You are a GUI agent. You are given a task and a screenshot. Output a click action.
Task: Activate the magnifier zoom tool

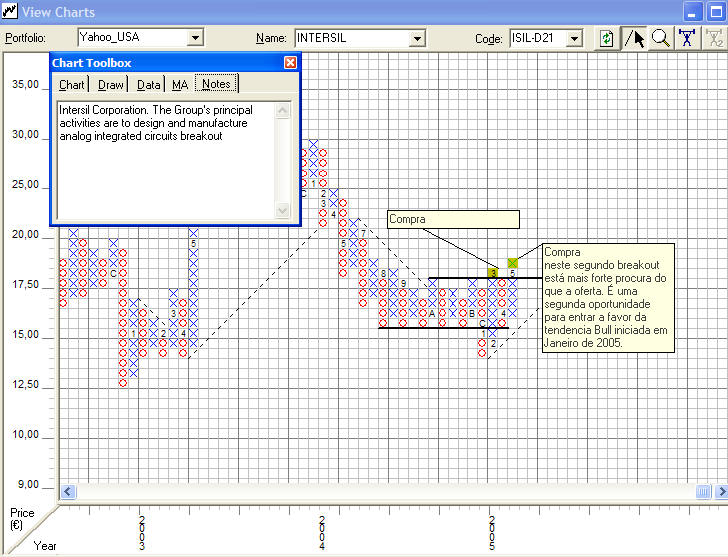coord(660,38)
